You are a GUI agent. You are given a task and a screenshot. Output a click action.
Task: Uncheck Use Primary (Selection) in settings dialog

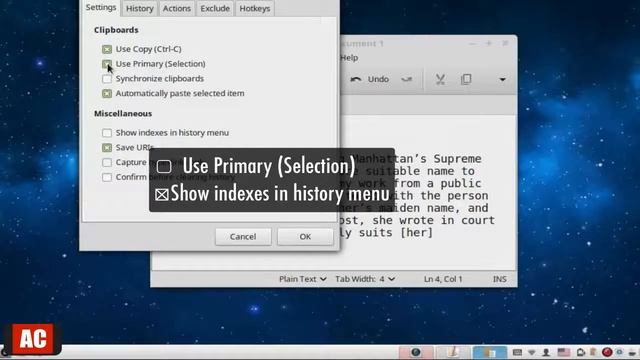107,64
